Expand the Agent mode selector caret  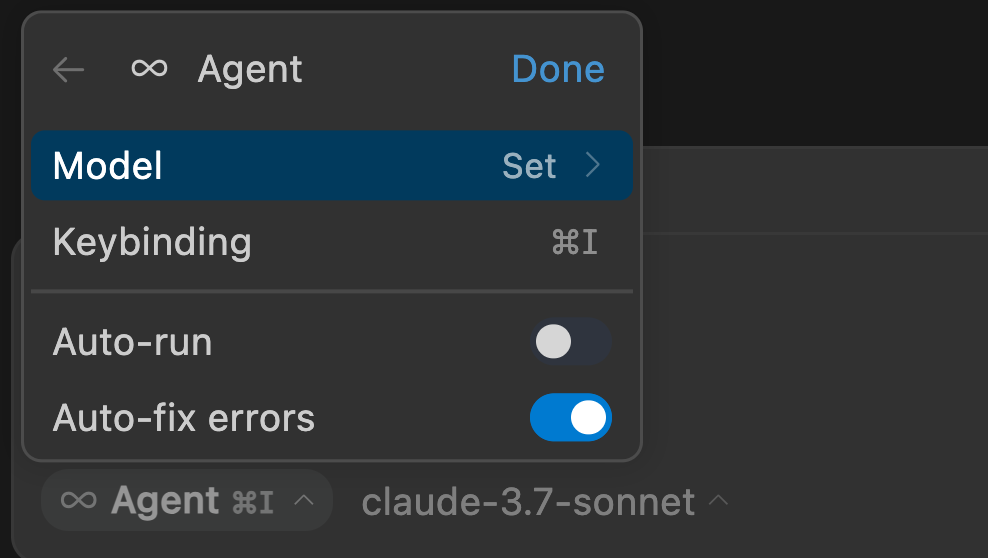(x=305, y=500)
